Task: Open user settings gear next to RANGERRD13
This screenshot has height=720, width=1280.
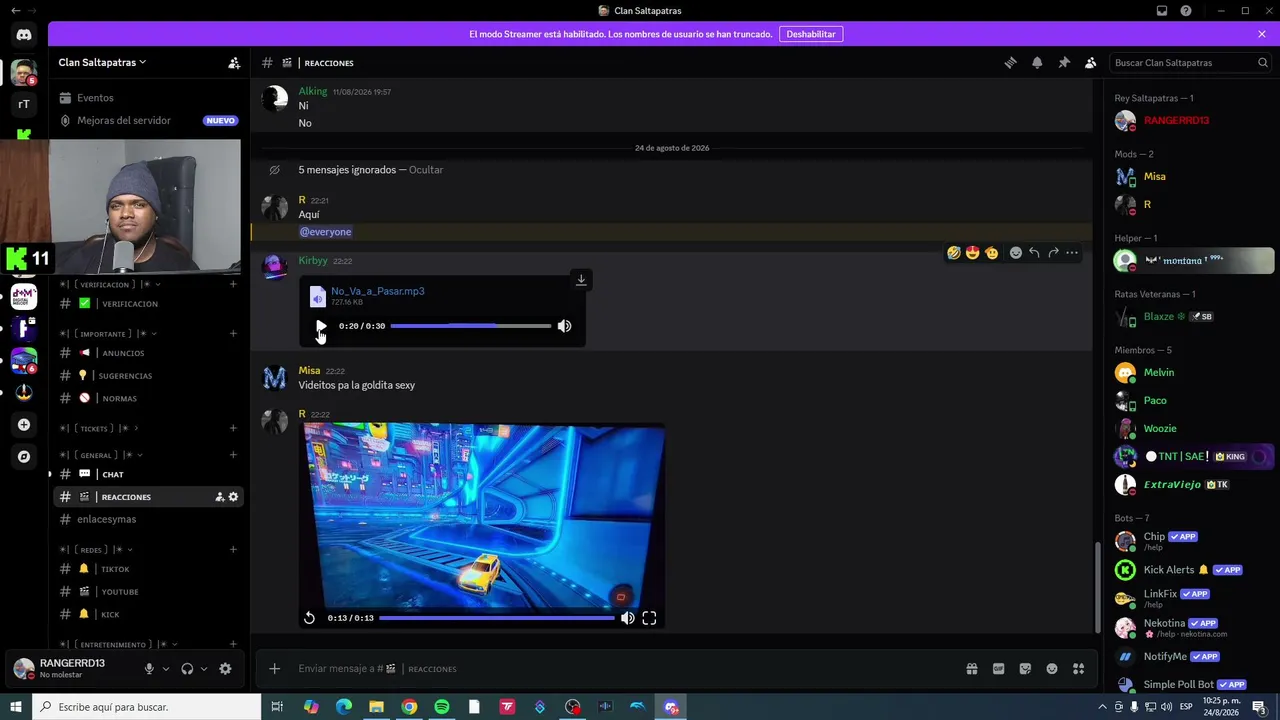Action: click(x=225, y=669)
